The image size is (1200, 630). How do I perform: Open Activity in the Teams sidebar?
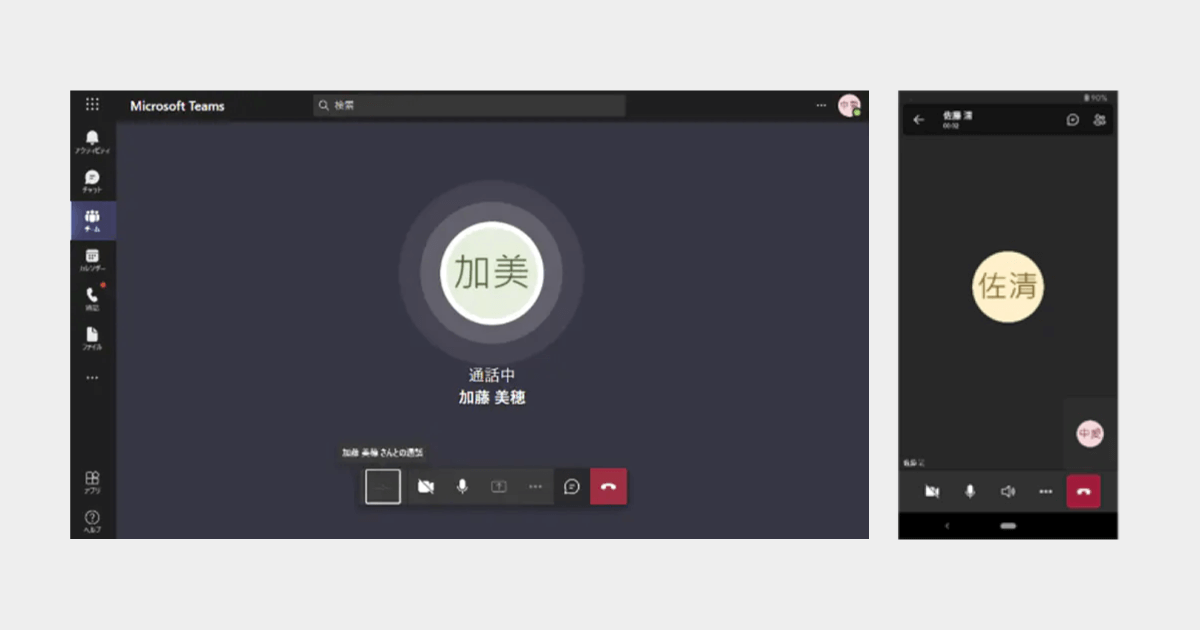click(92, 141)
